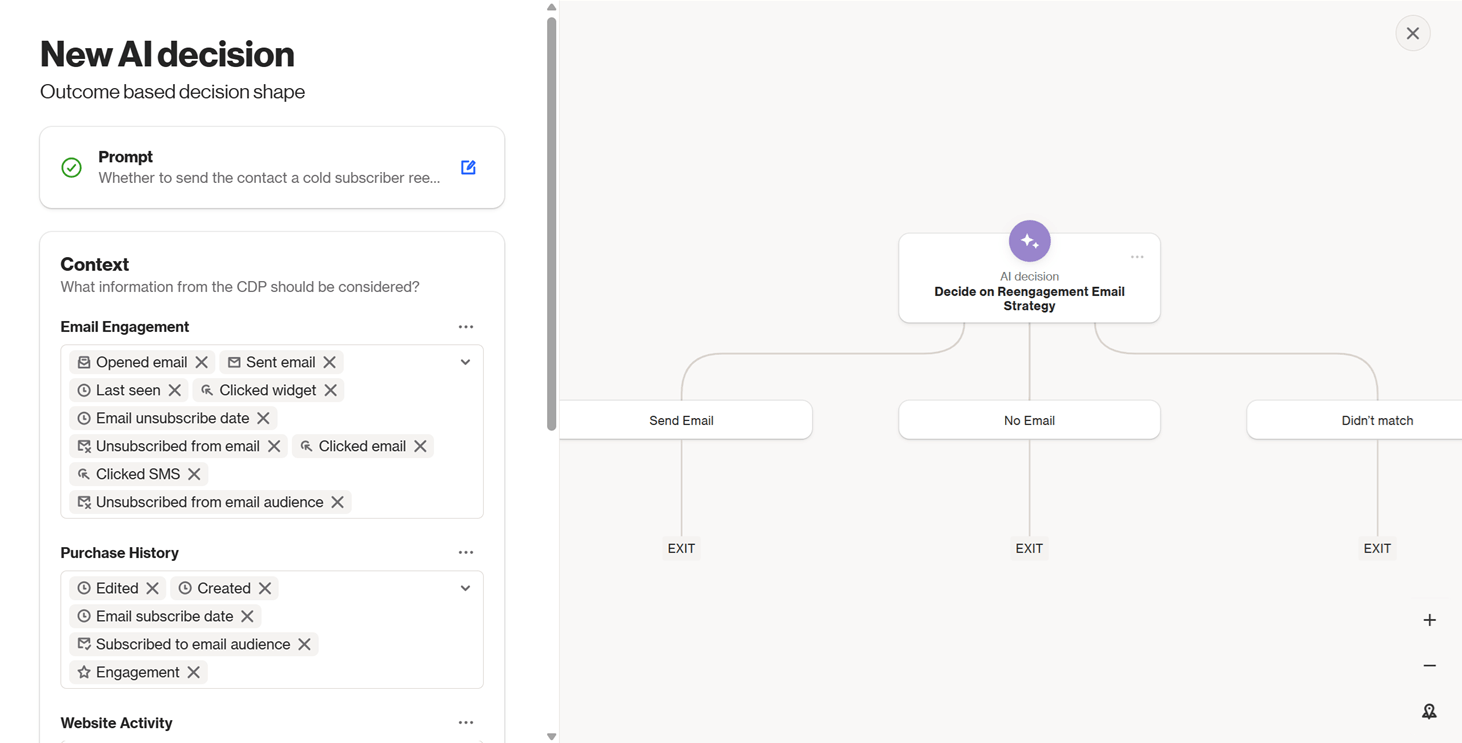
Task: Click the Clicked widget tag label
Action: click(x=267, y=390)
